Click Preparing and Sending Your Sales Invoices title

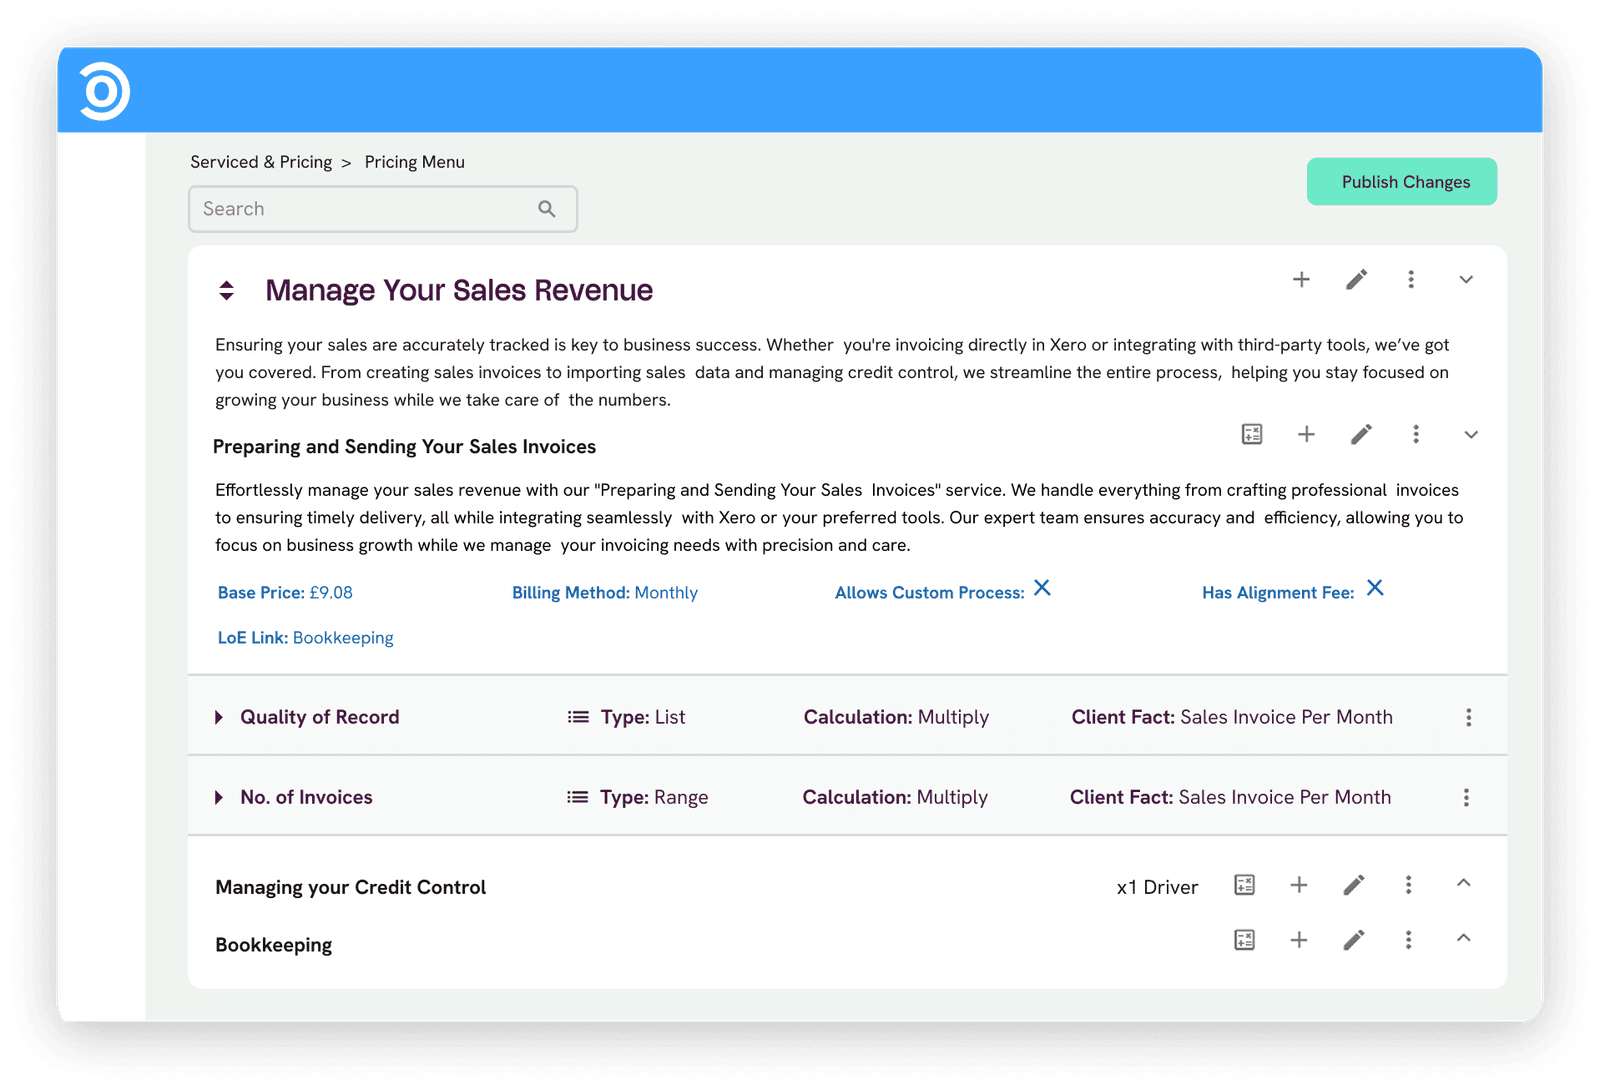404,447
